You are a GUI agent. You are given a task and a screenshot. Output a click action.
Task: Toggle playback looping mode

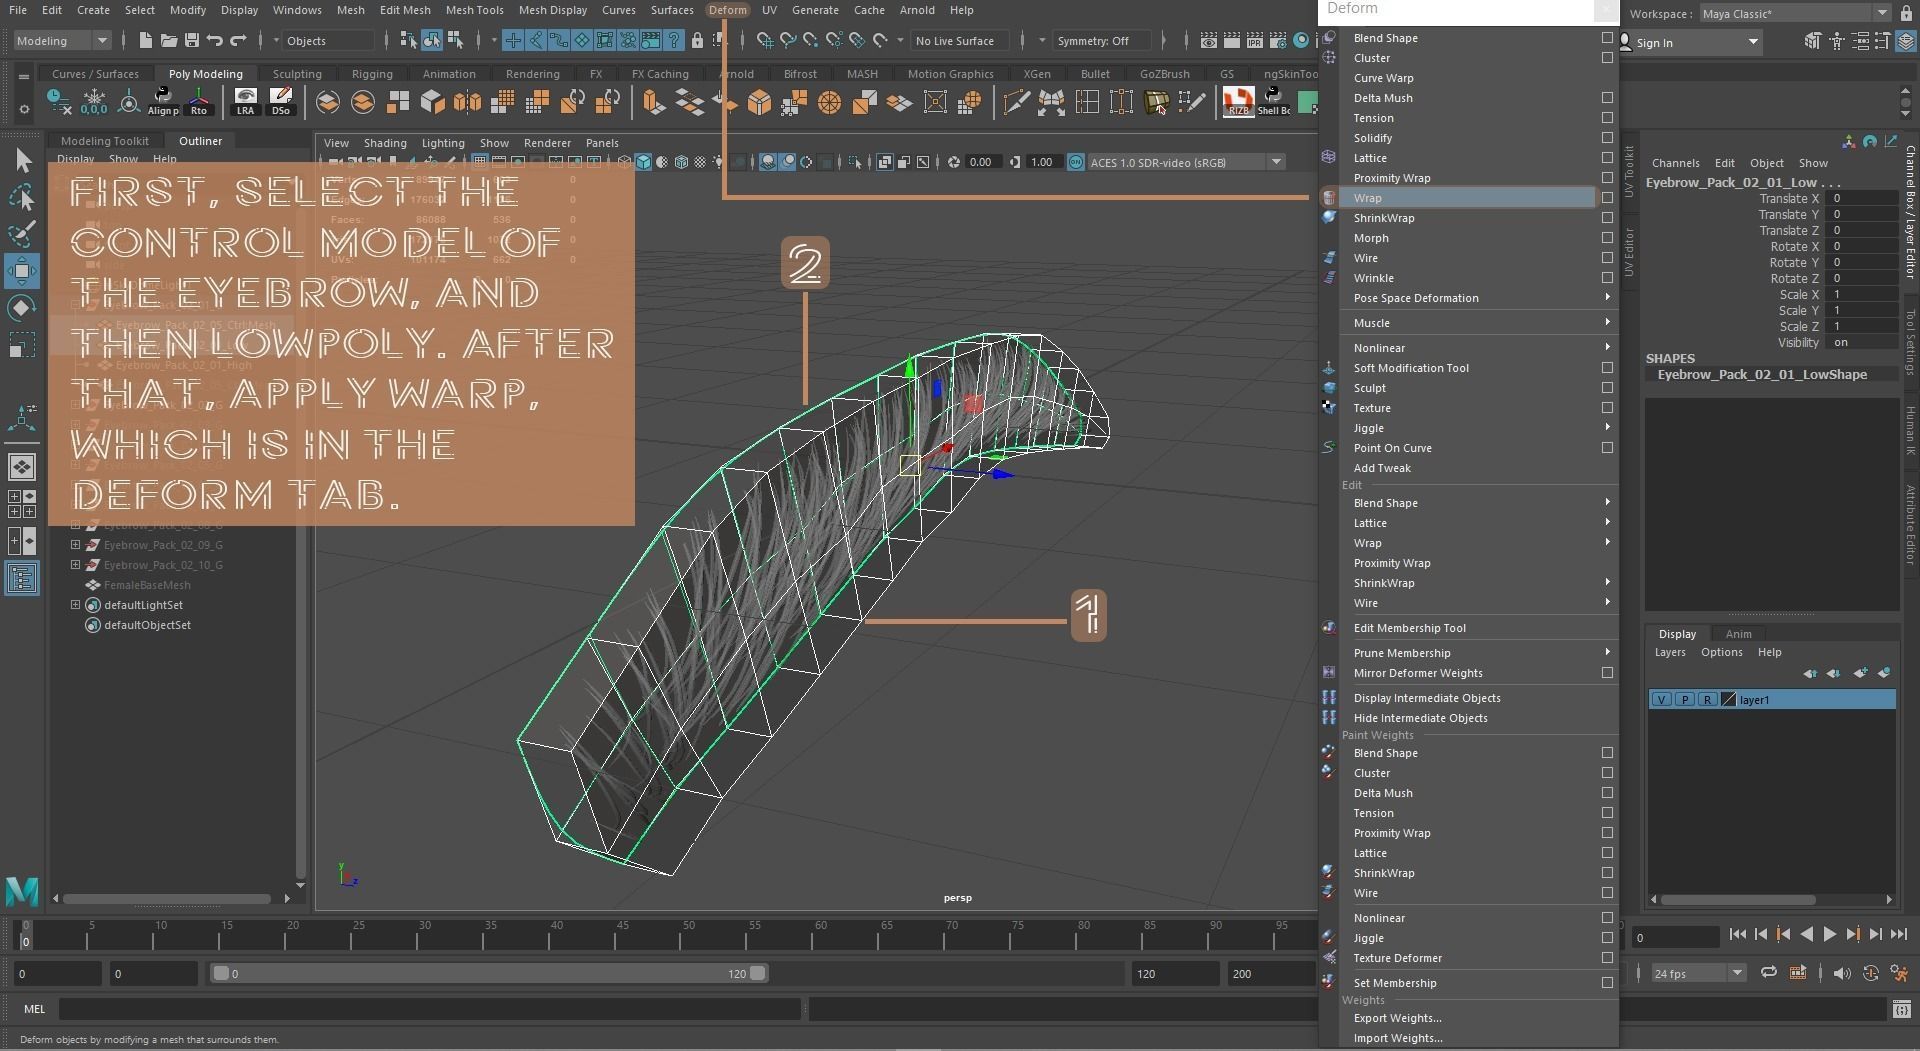[x=1768, y=973]
